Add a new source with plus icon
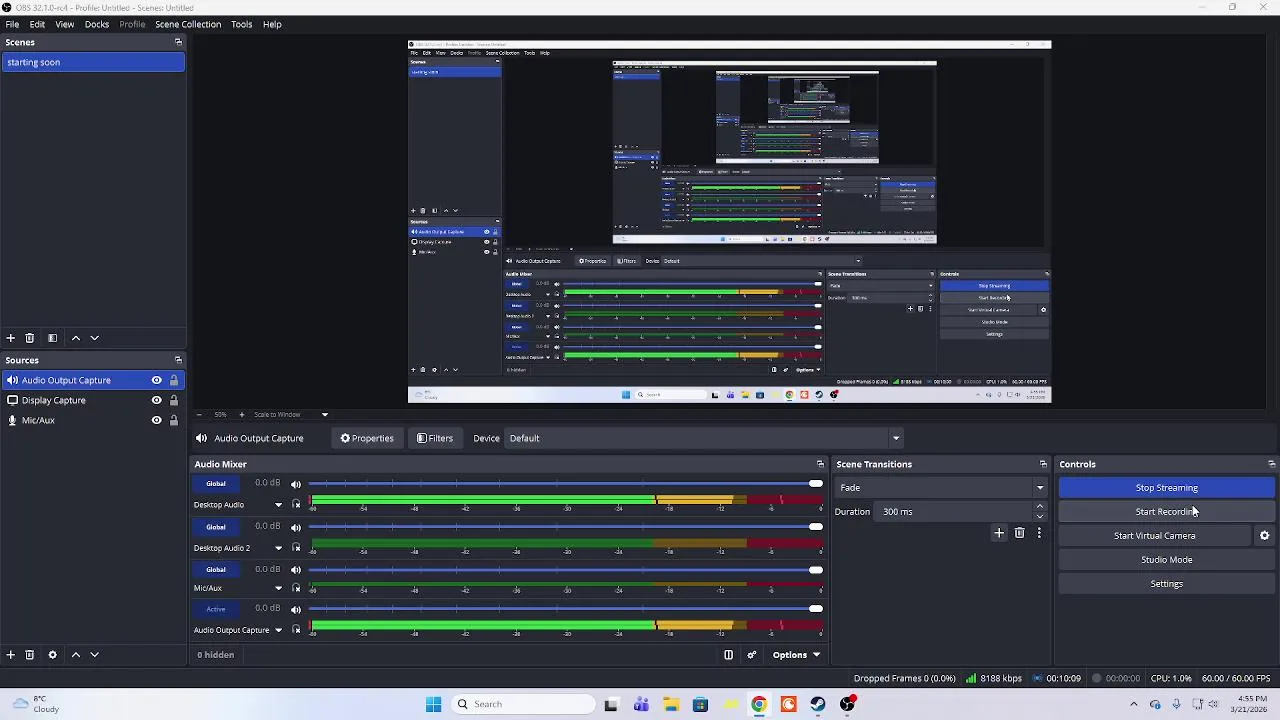Viewport: 1280px width, 720px height. pyautogui.click(x=10, y=655)
